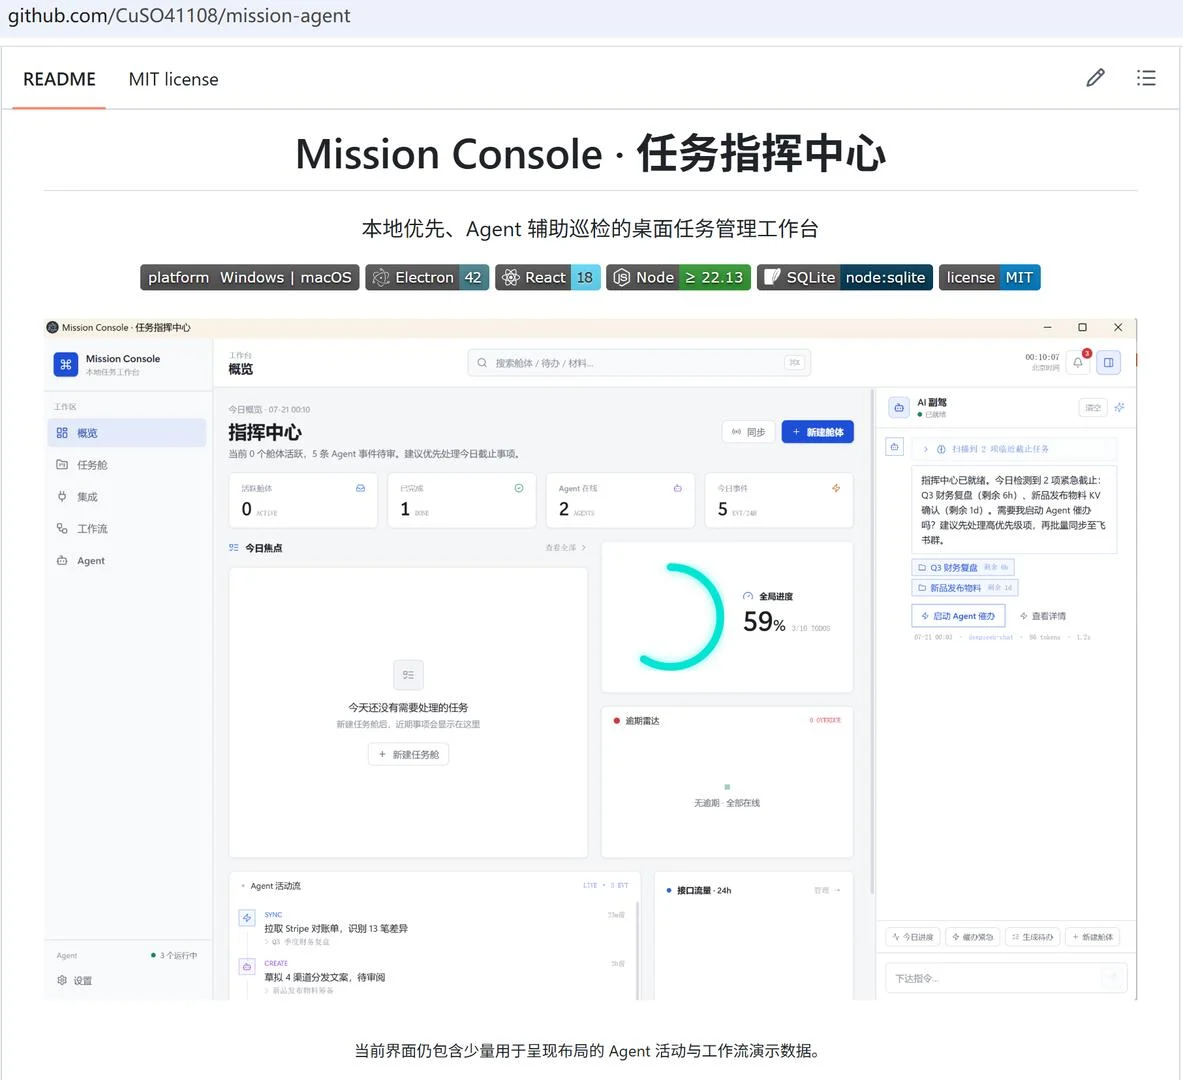Screen dimensions: 1183x1080
Task: Open 工作流 in the sidebar
Action: [x=126, y=528]
